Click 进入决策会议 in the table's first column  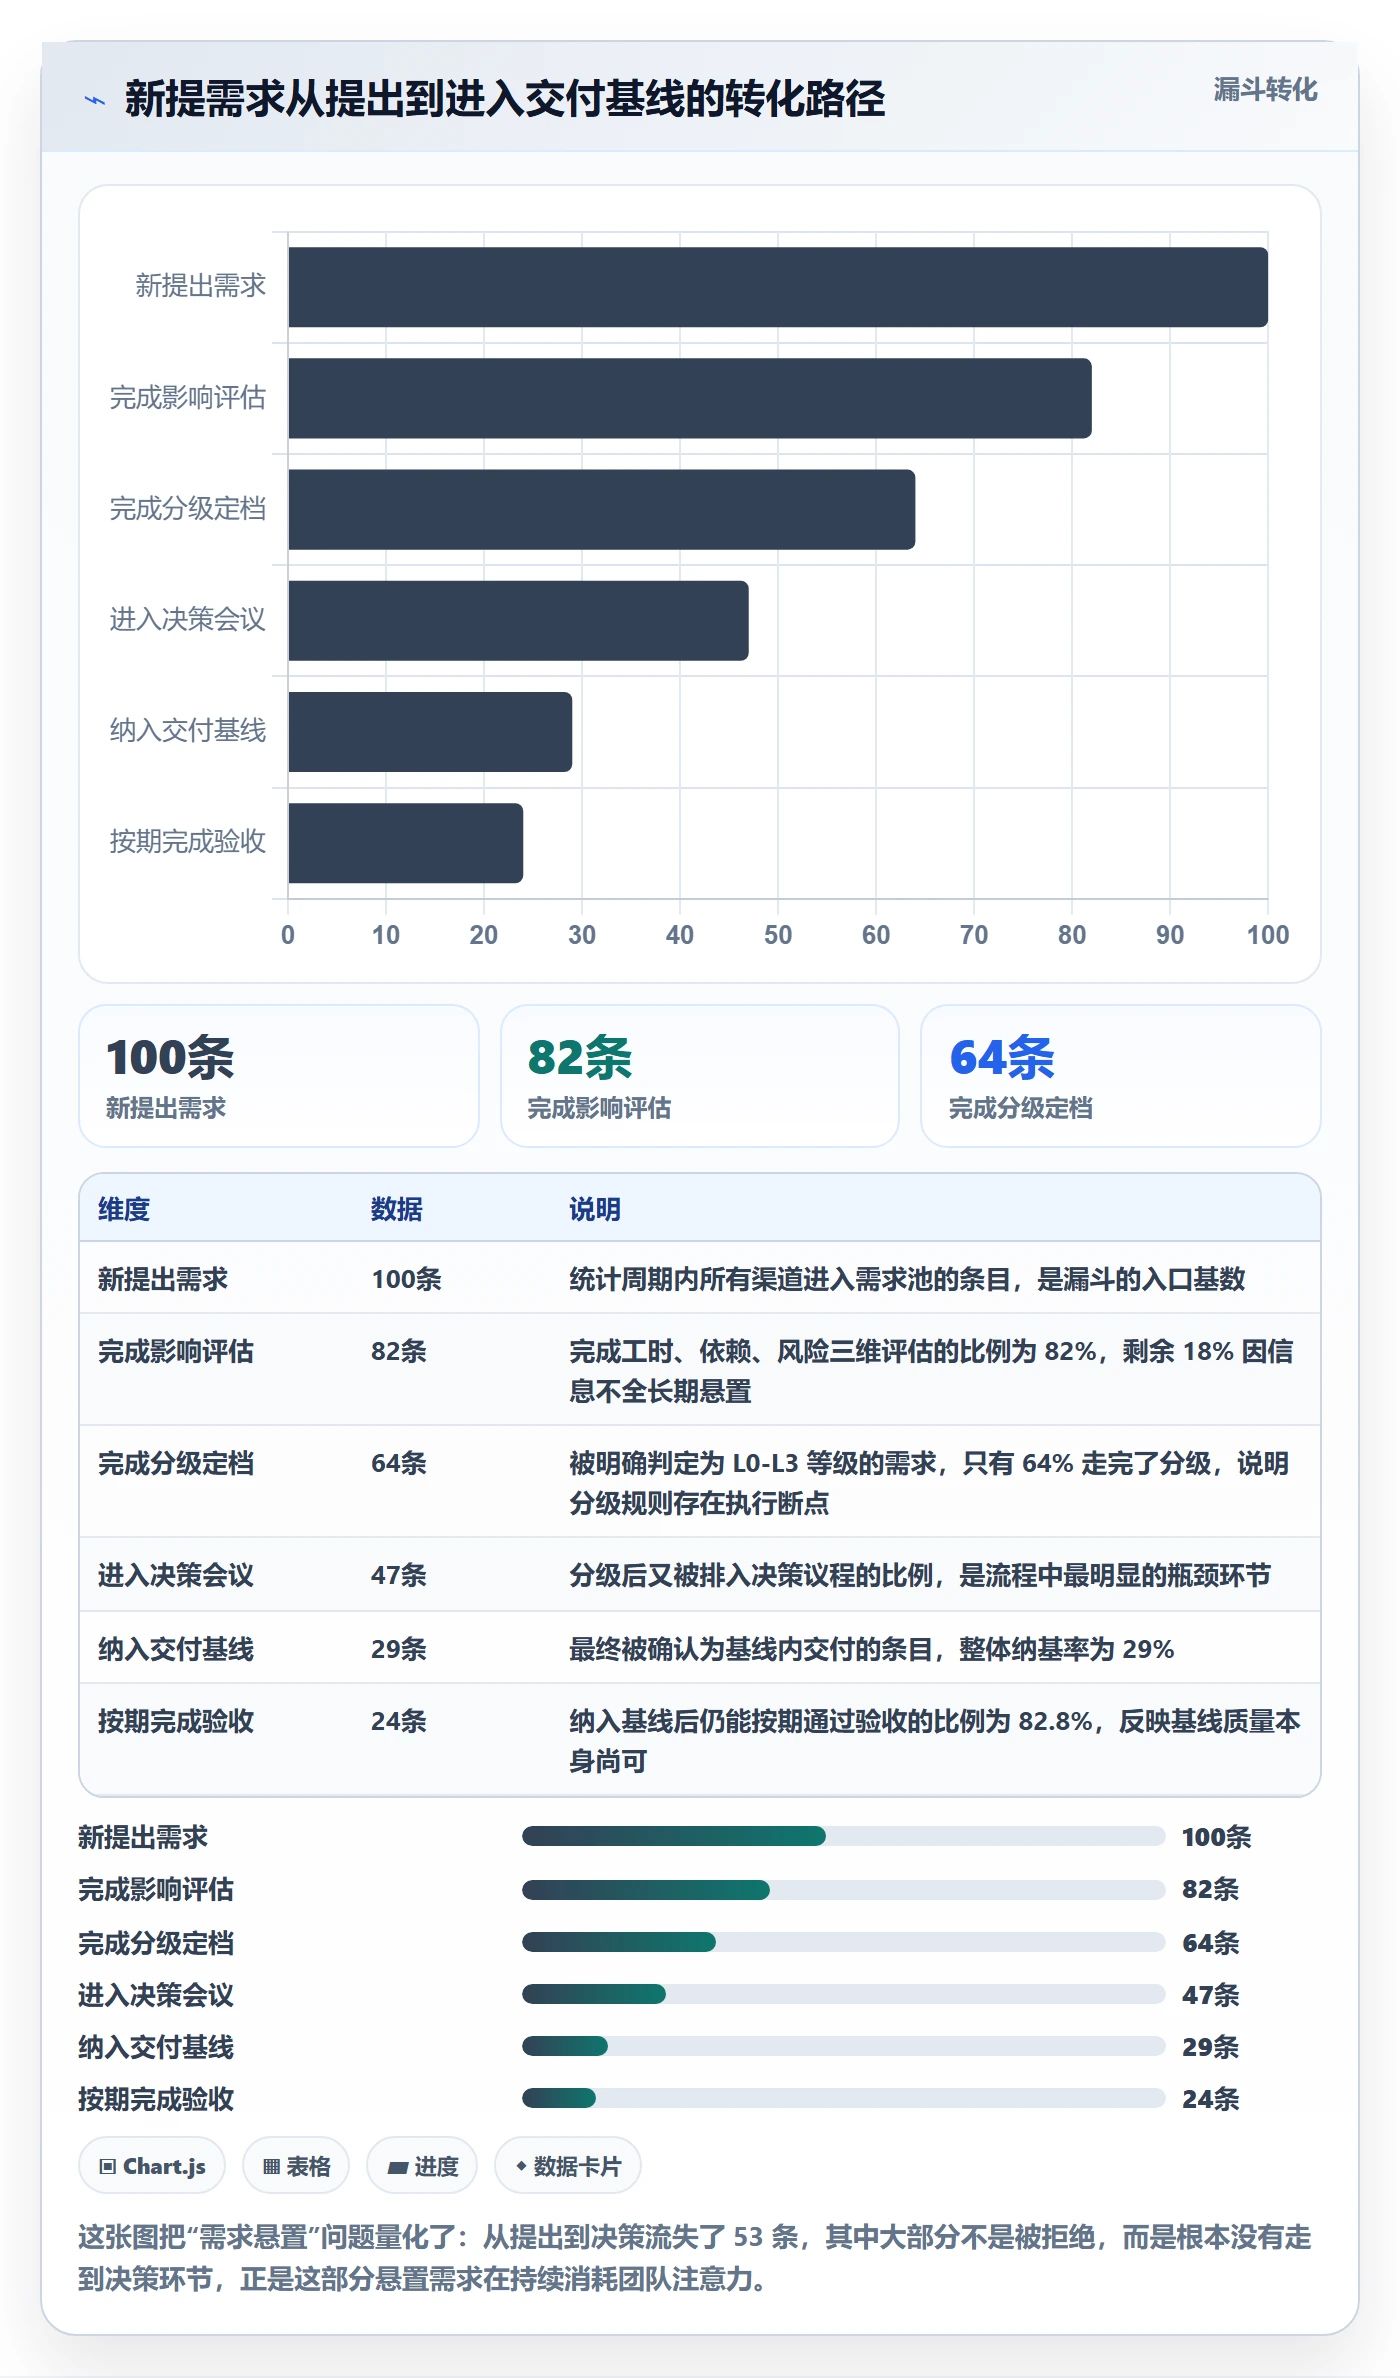pyautogui.click(x=176, y=1575)
